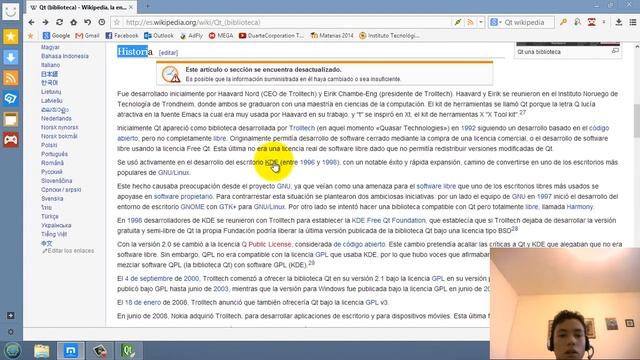Go back to previous page
The image size is (640, 360).
(31, 22)
